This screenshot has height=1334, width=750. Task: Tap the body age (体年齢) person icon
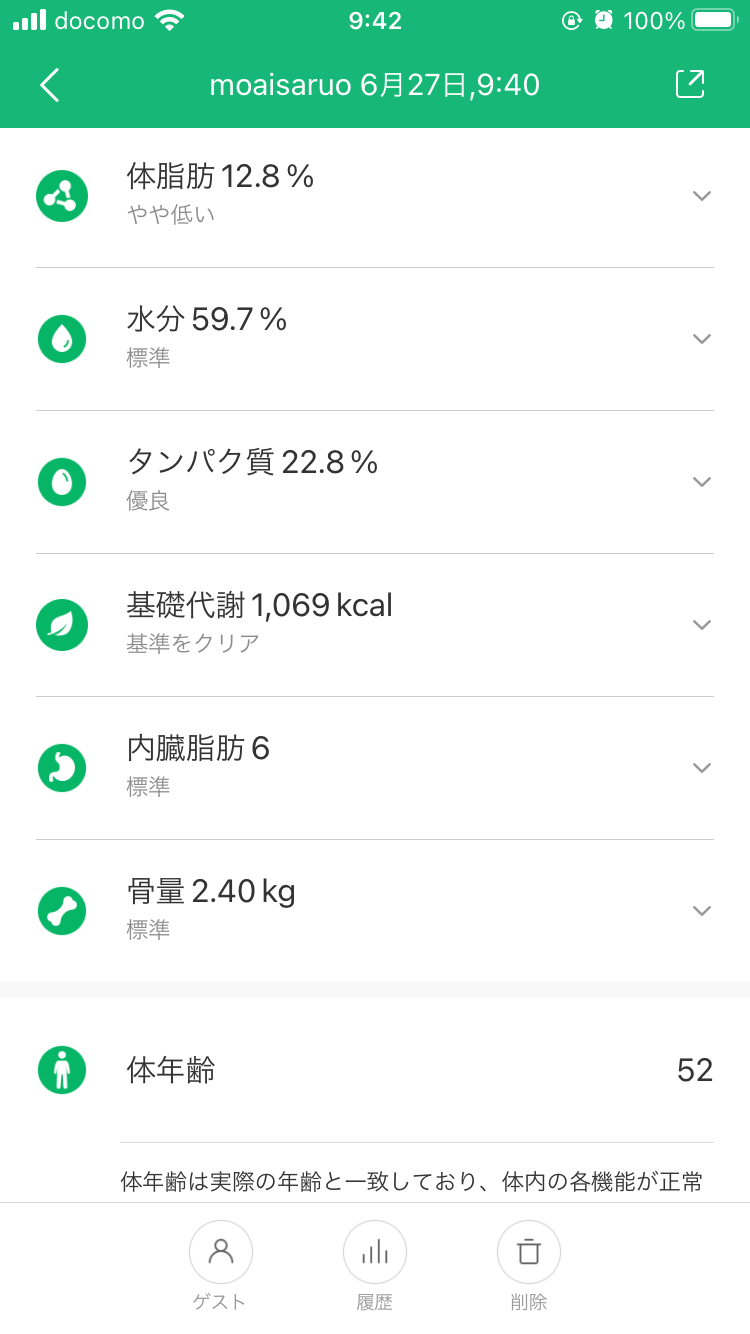pos(62,1070)
